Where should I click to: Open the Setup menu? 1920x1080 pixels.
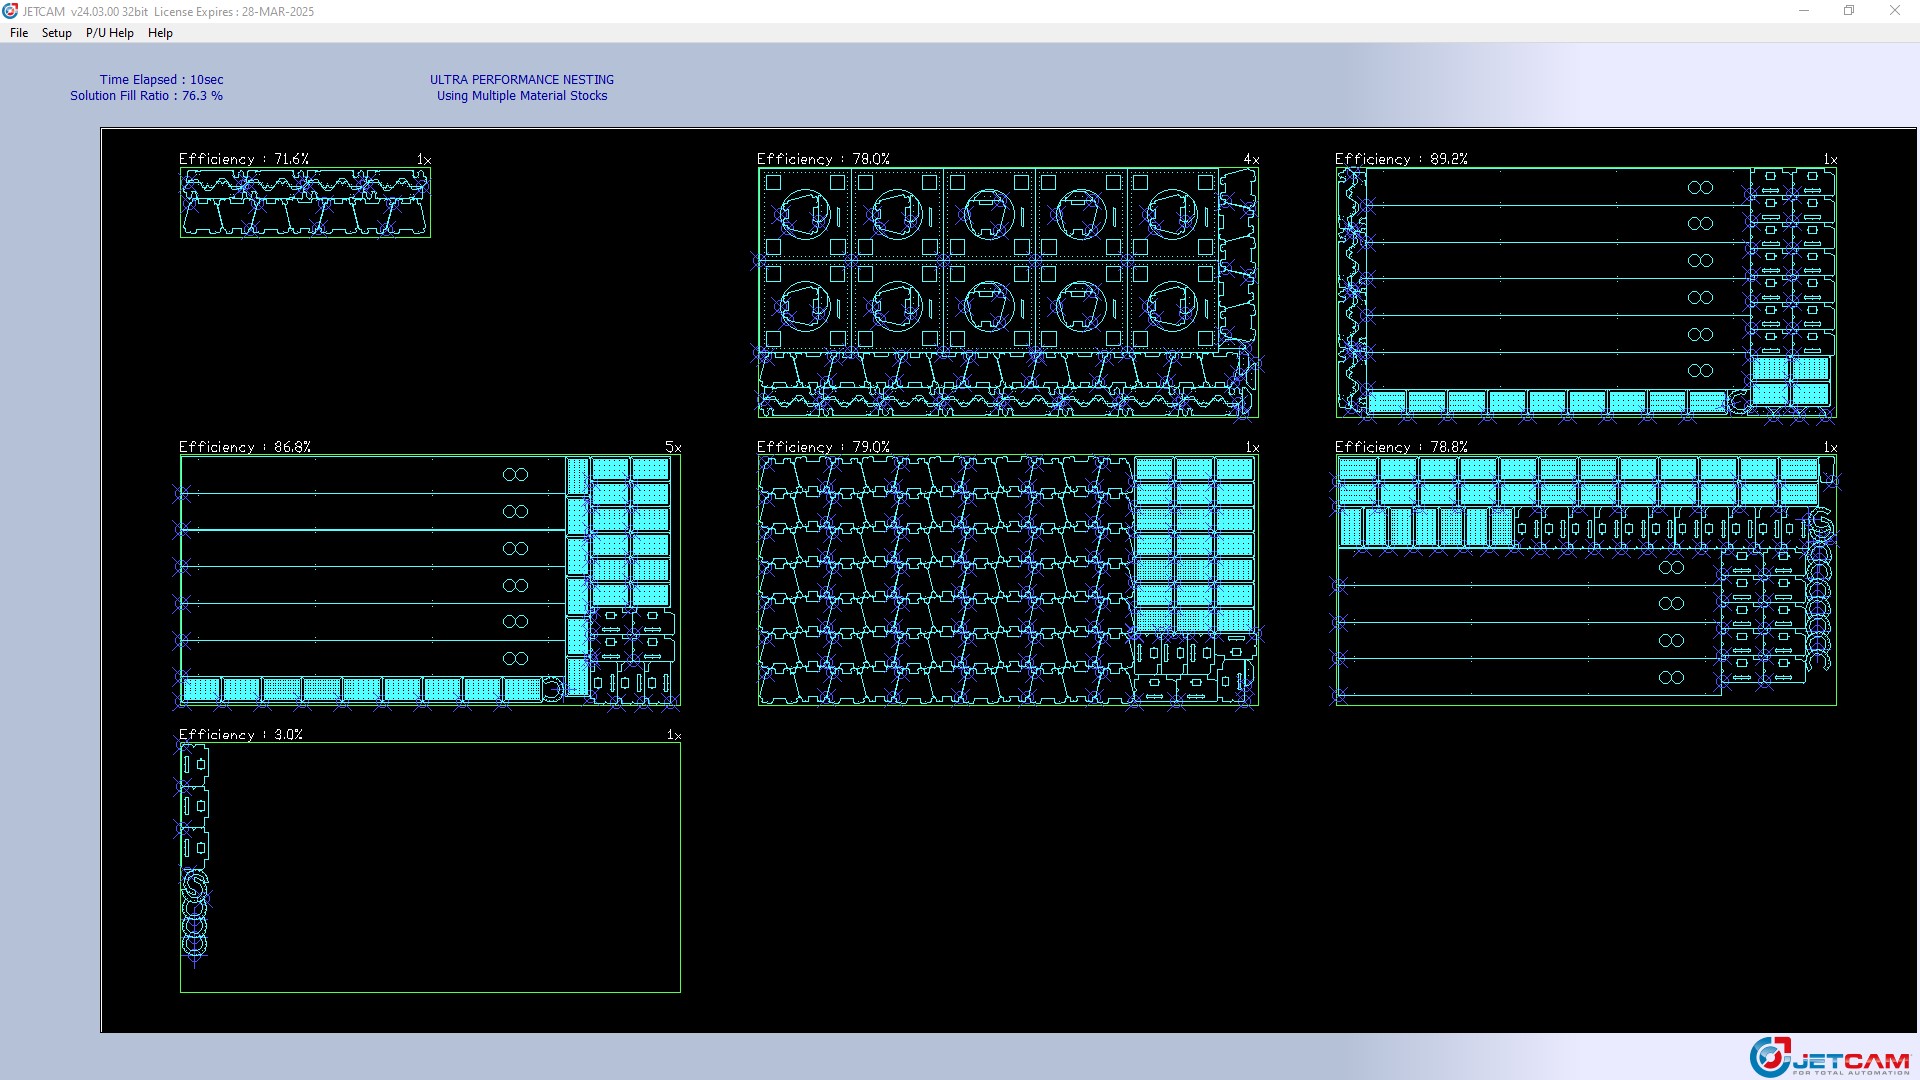click(x=57, y=33)
